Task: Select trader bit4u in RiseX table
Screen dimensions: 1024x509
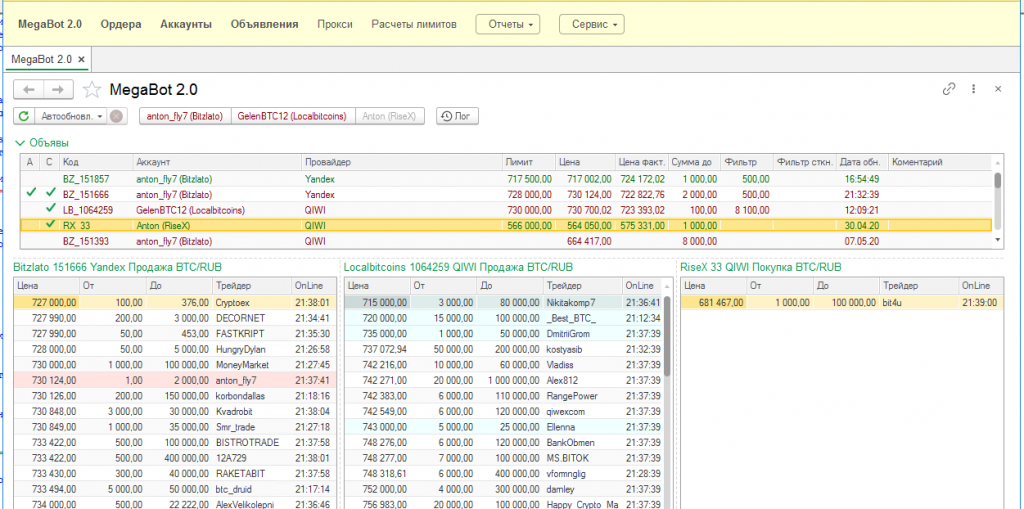Action: (840, 303)
